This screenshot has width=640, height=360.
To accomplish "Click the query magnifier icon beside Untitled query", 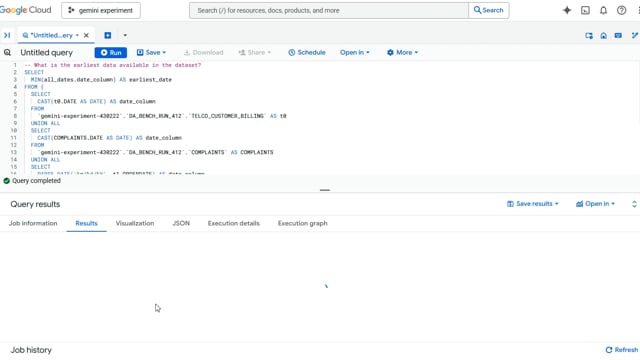I will point(7,52).
